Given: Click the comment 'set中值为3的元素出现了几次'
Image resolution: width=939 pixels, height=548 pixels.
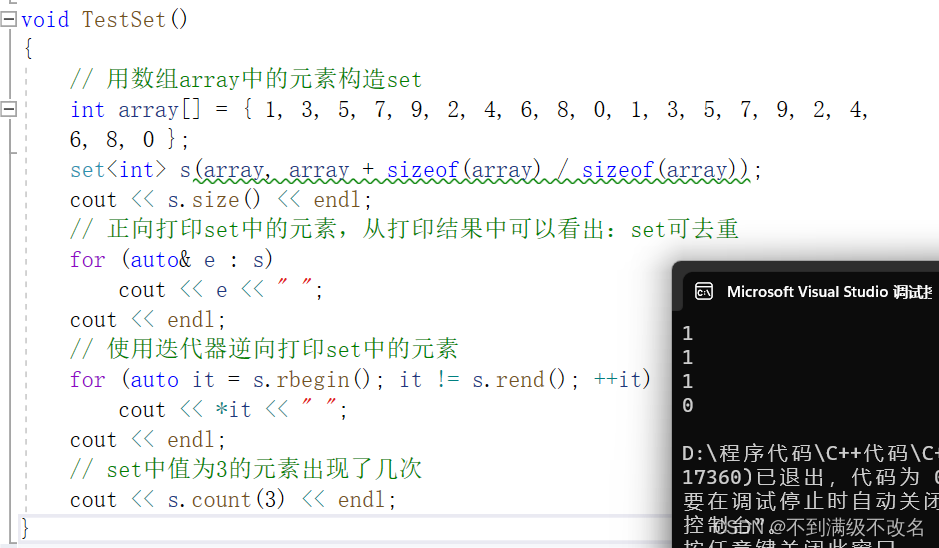Looking at the screenshot, I should click(246, 469).
